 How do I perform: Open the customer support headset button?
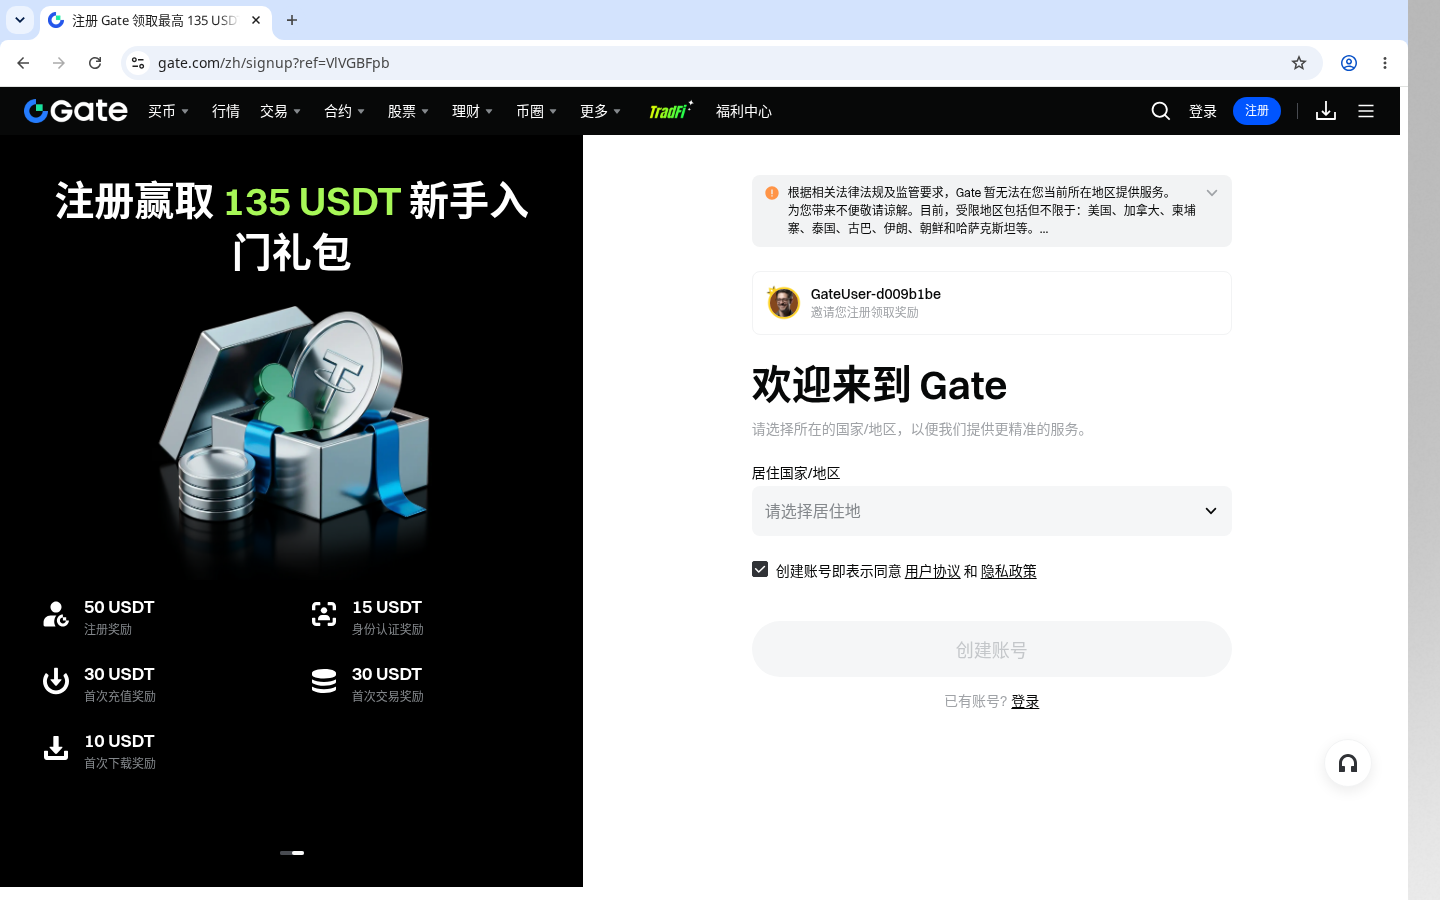click(x=1348, y=763)
